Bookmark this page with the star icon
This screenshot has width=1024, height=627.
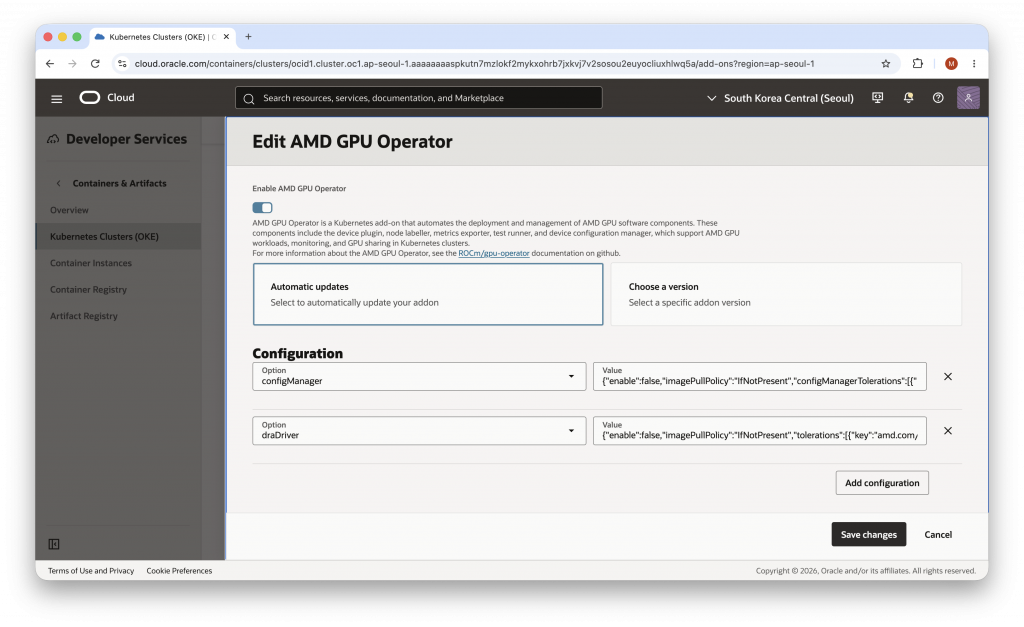pyautogui.click(x=886, y=63)
